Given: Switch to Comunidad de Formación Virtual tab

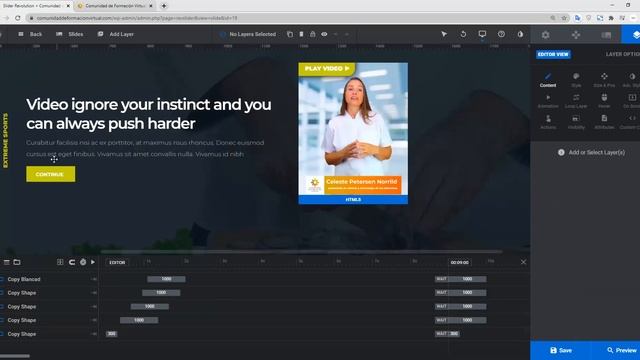Looking at the screenshot, I should tap(115, 6).
